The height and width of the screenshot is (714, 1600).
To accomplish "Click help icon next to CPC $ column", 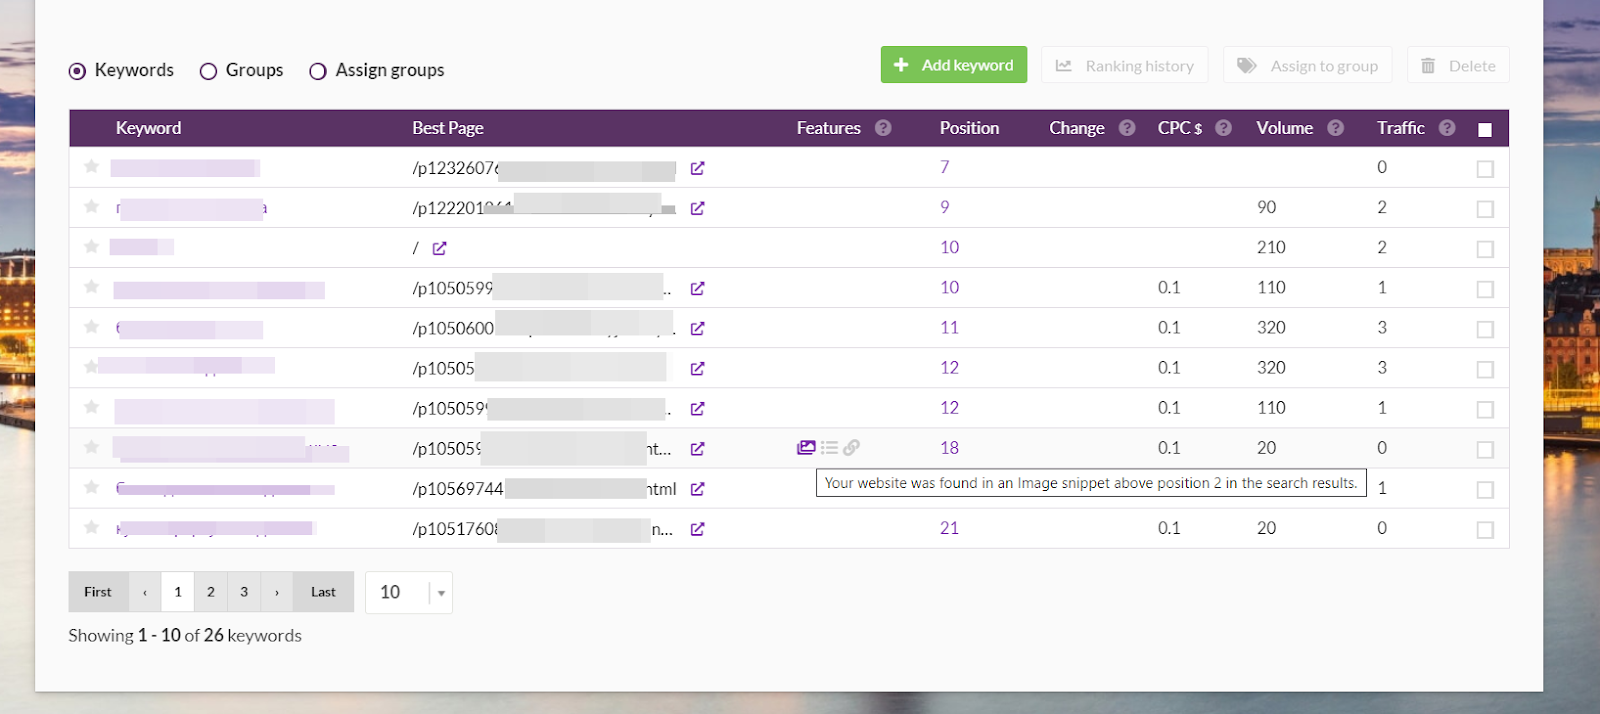I will [1223, 128].
